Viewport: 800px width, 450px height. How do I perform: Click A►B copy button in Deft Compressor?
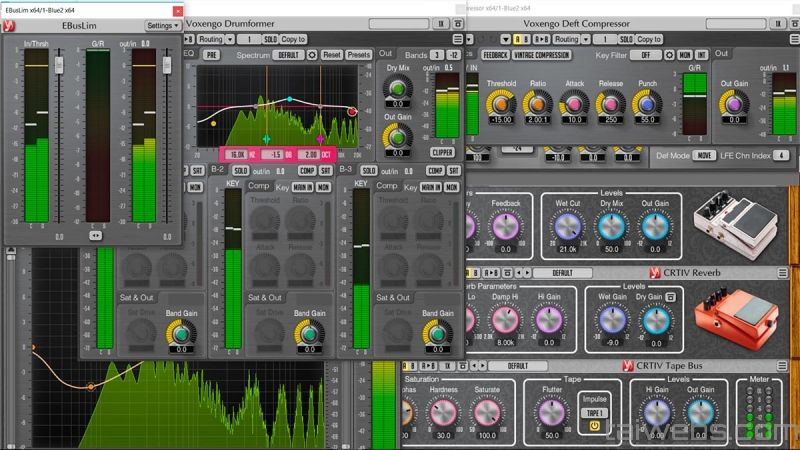(x=541, y=39)
